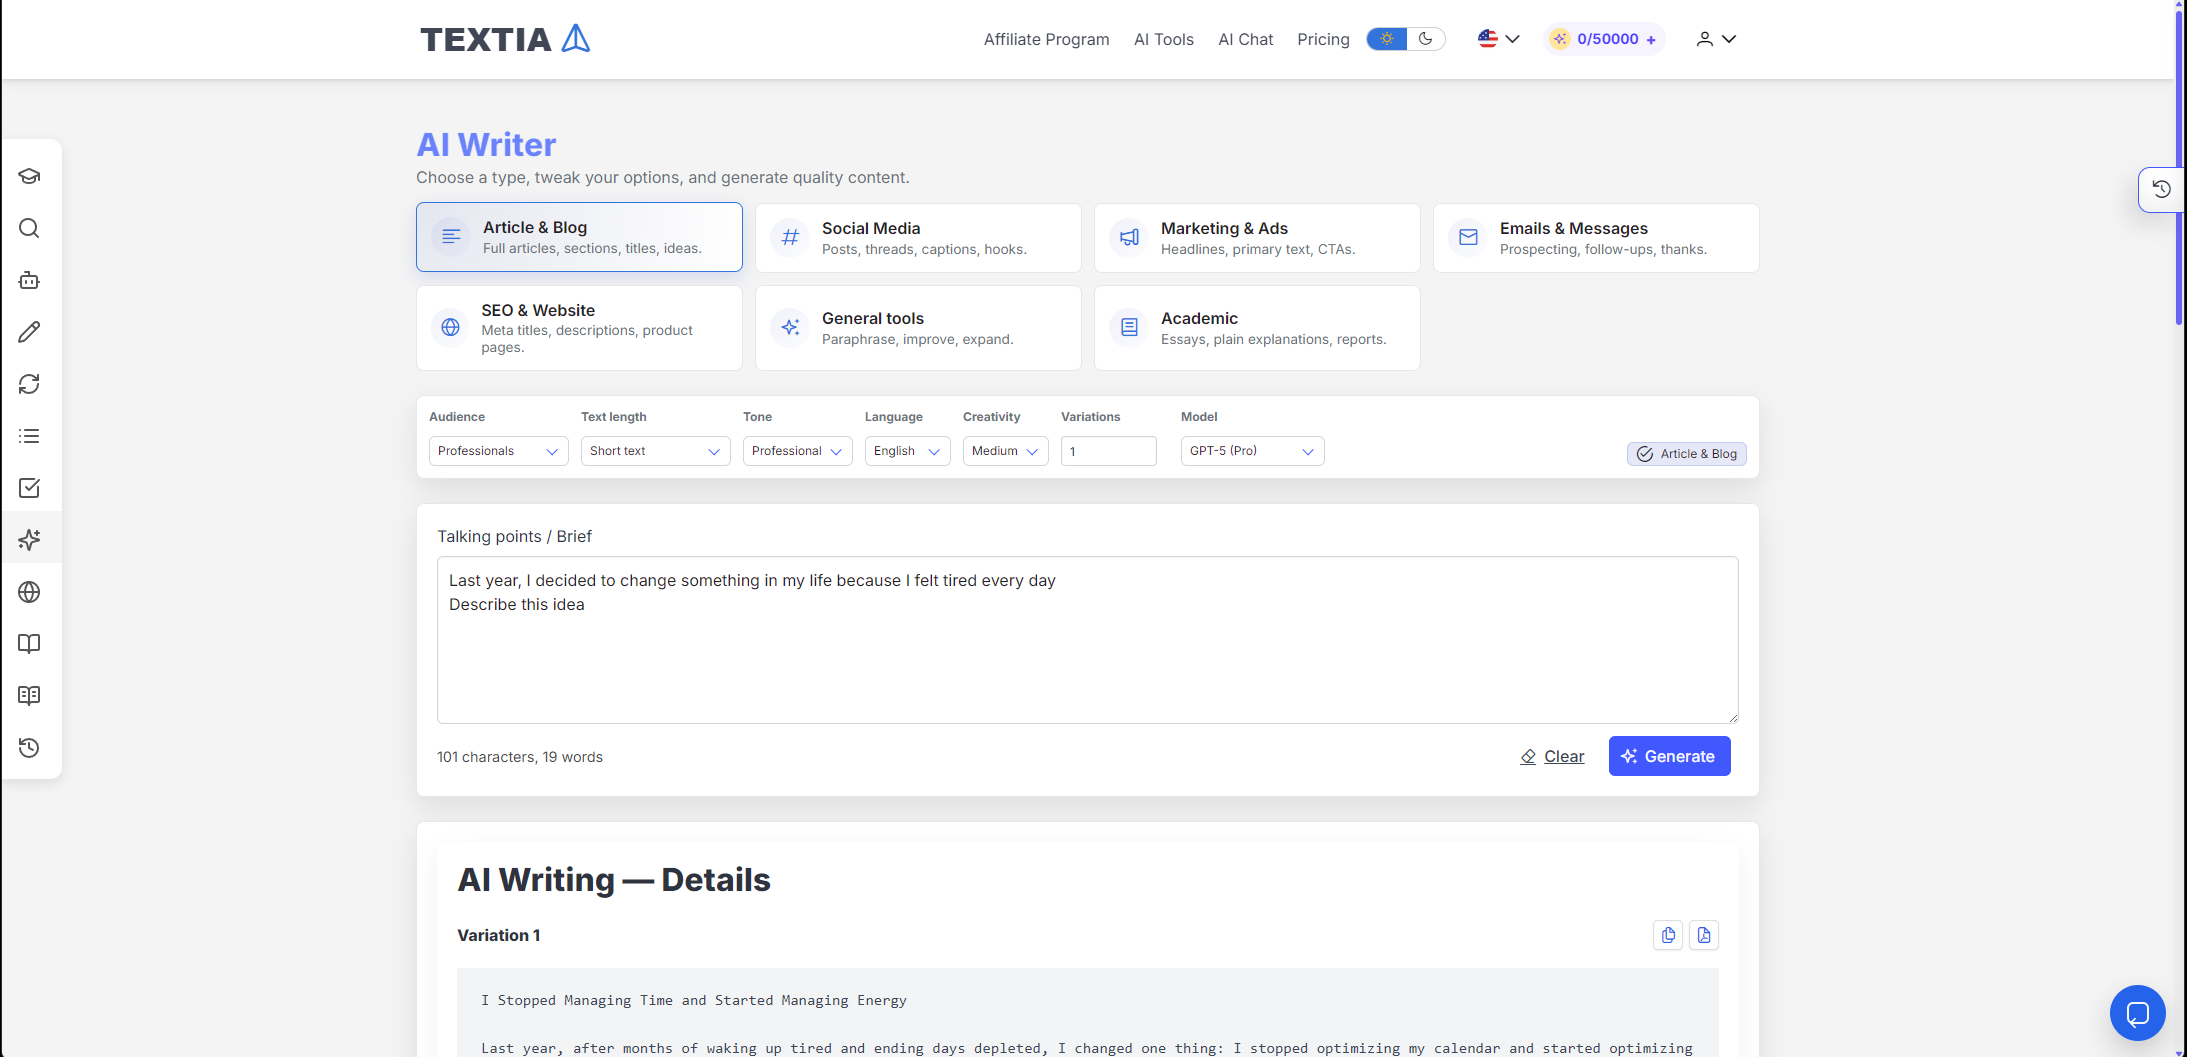This screenshot has height=1057, width=2187.
Task: Click the General tools sparkle icon
Action: (790, 327)
